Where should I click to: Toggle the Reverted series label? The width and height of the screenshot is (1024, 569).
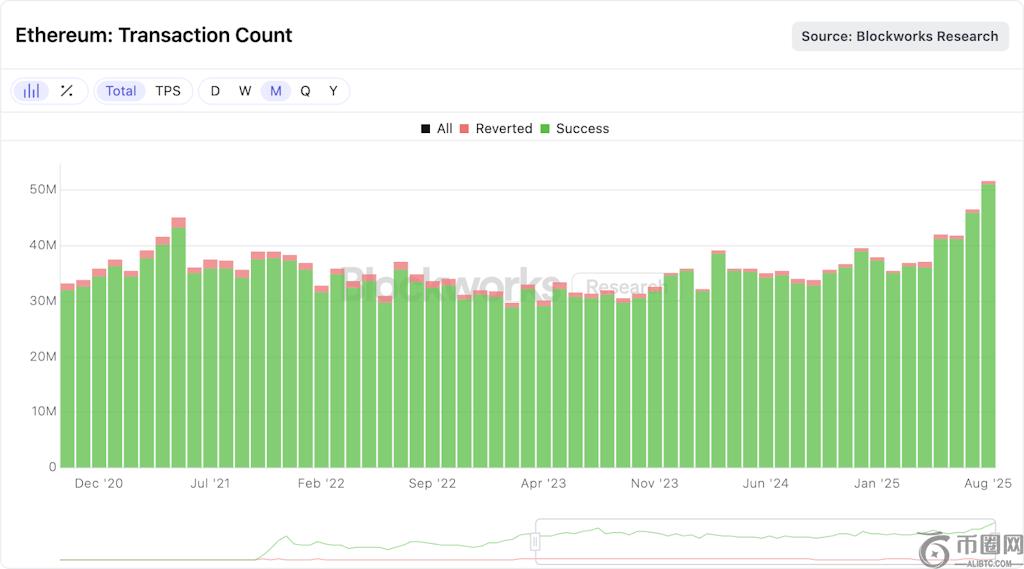504,129
